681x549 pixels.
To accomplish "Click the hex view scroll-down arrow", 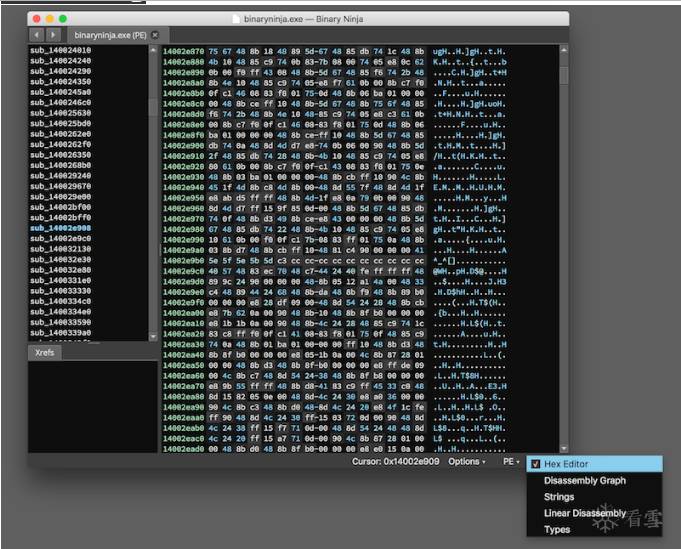I will (x=564, y=448).
